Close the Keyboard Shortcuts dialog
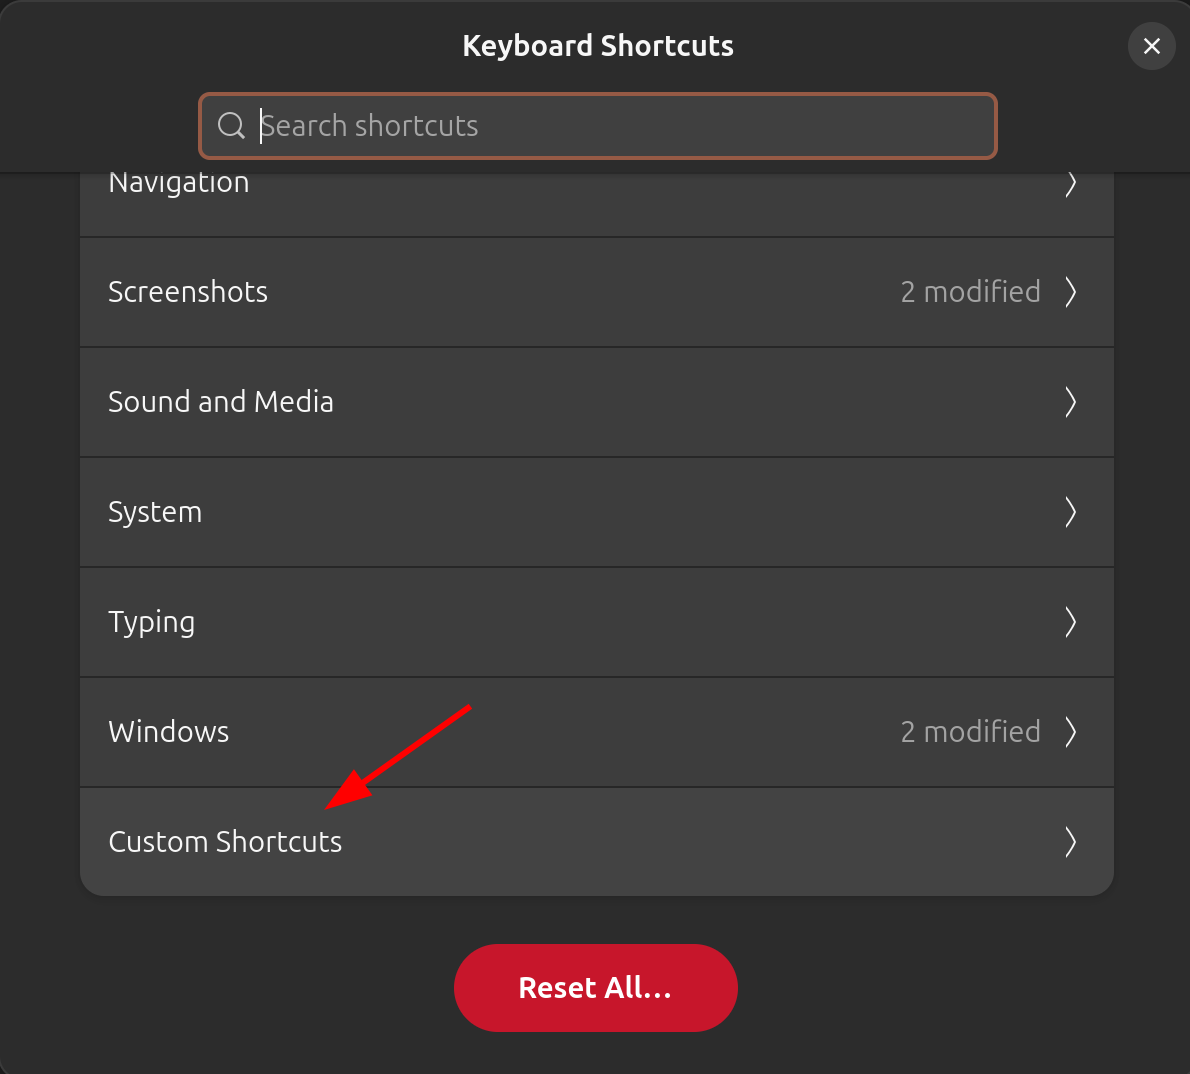The width and height of the screenshot is (1190, 1074). click(1151, 46)
